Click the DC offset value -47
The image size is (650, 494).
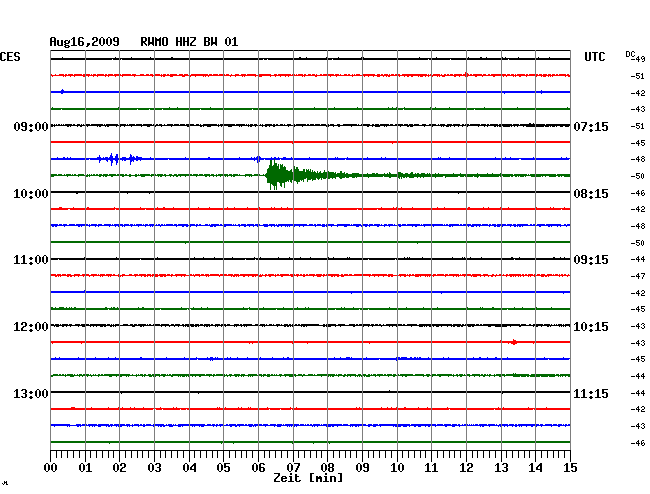pyautogui.click(x=638, y=276)
